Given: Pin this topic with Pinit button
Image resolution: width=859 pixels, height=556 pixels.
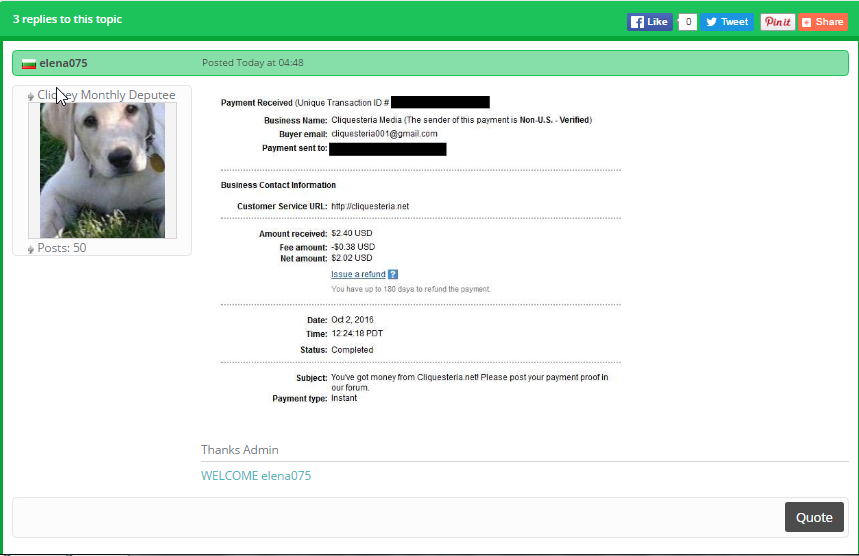Looking at the screenshot, I should (778, 22).
